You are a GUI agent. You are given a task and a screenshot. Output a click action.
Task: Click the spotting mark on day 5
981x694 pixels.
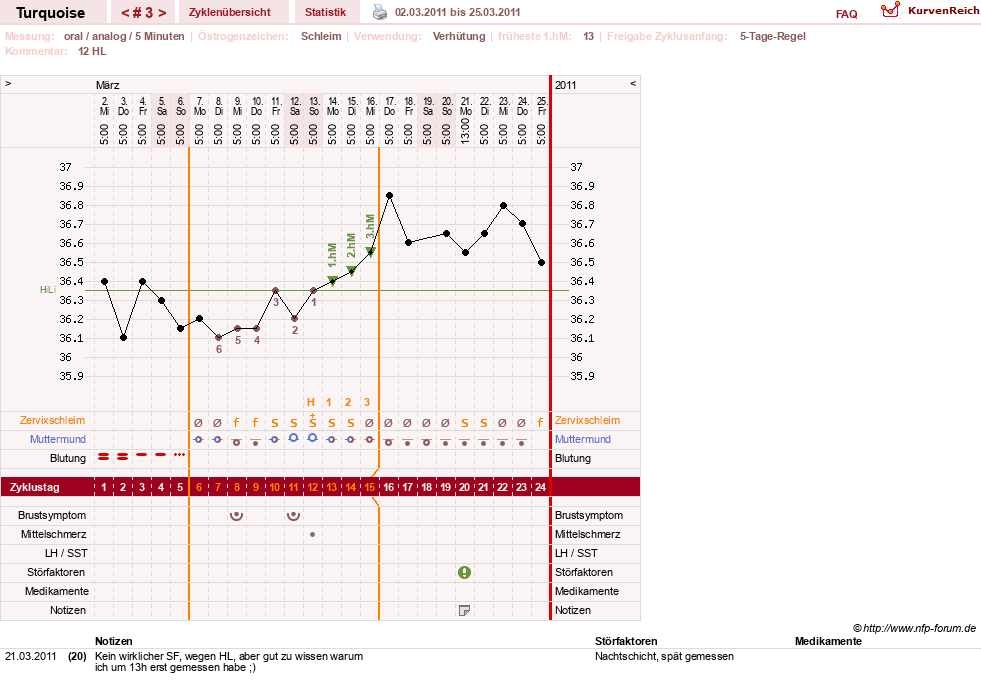180,454
